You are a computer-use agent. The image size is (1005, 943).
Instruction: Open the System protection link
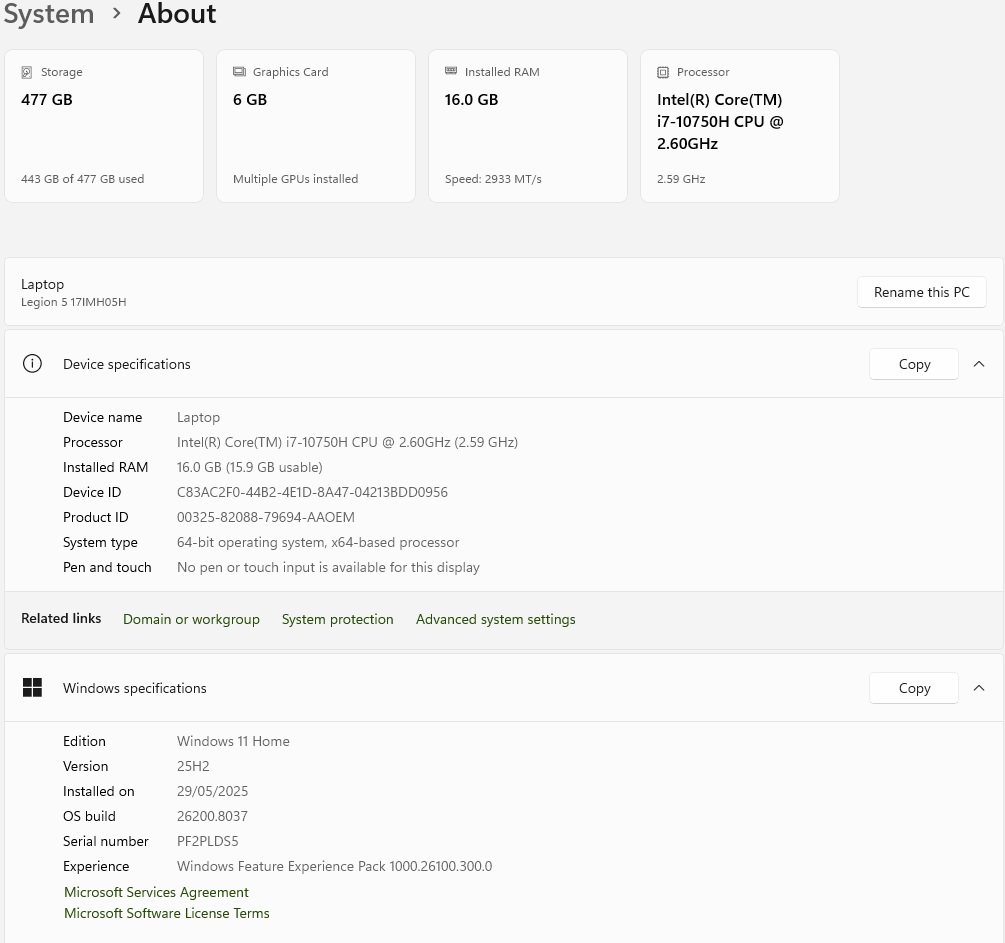point(337,619)
